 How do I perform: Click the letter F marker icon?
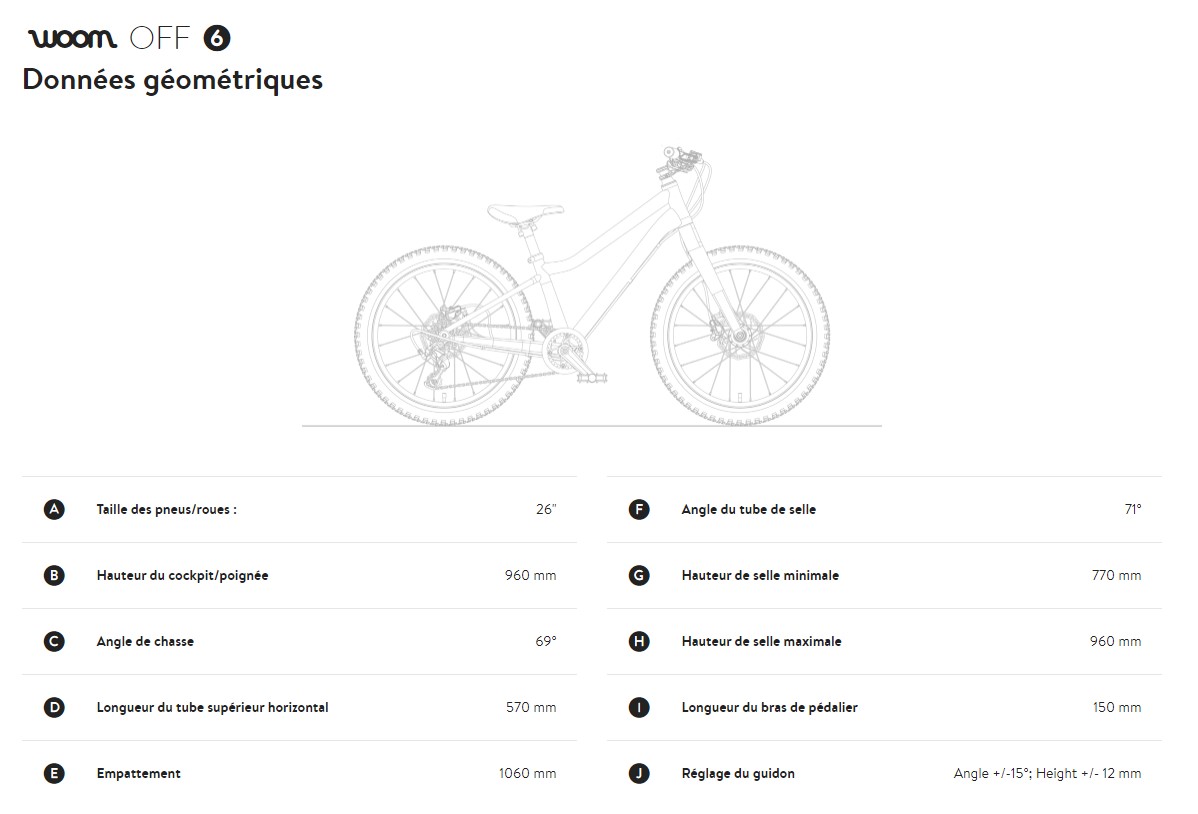tap(639, 509)
